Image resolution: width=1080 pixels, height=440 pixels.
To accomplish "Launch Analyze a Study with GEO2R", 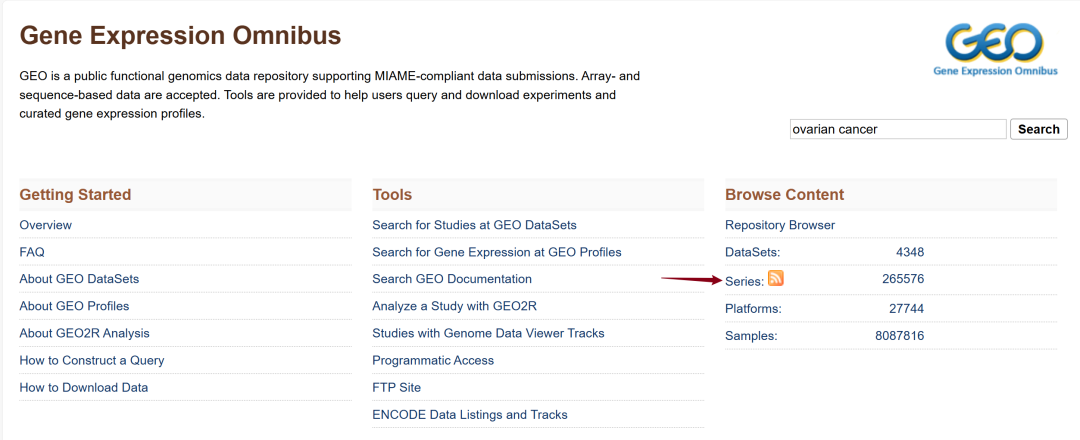I will pos(454,306).
